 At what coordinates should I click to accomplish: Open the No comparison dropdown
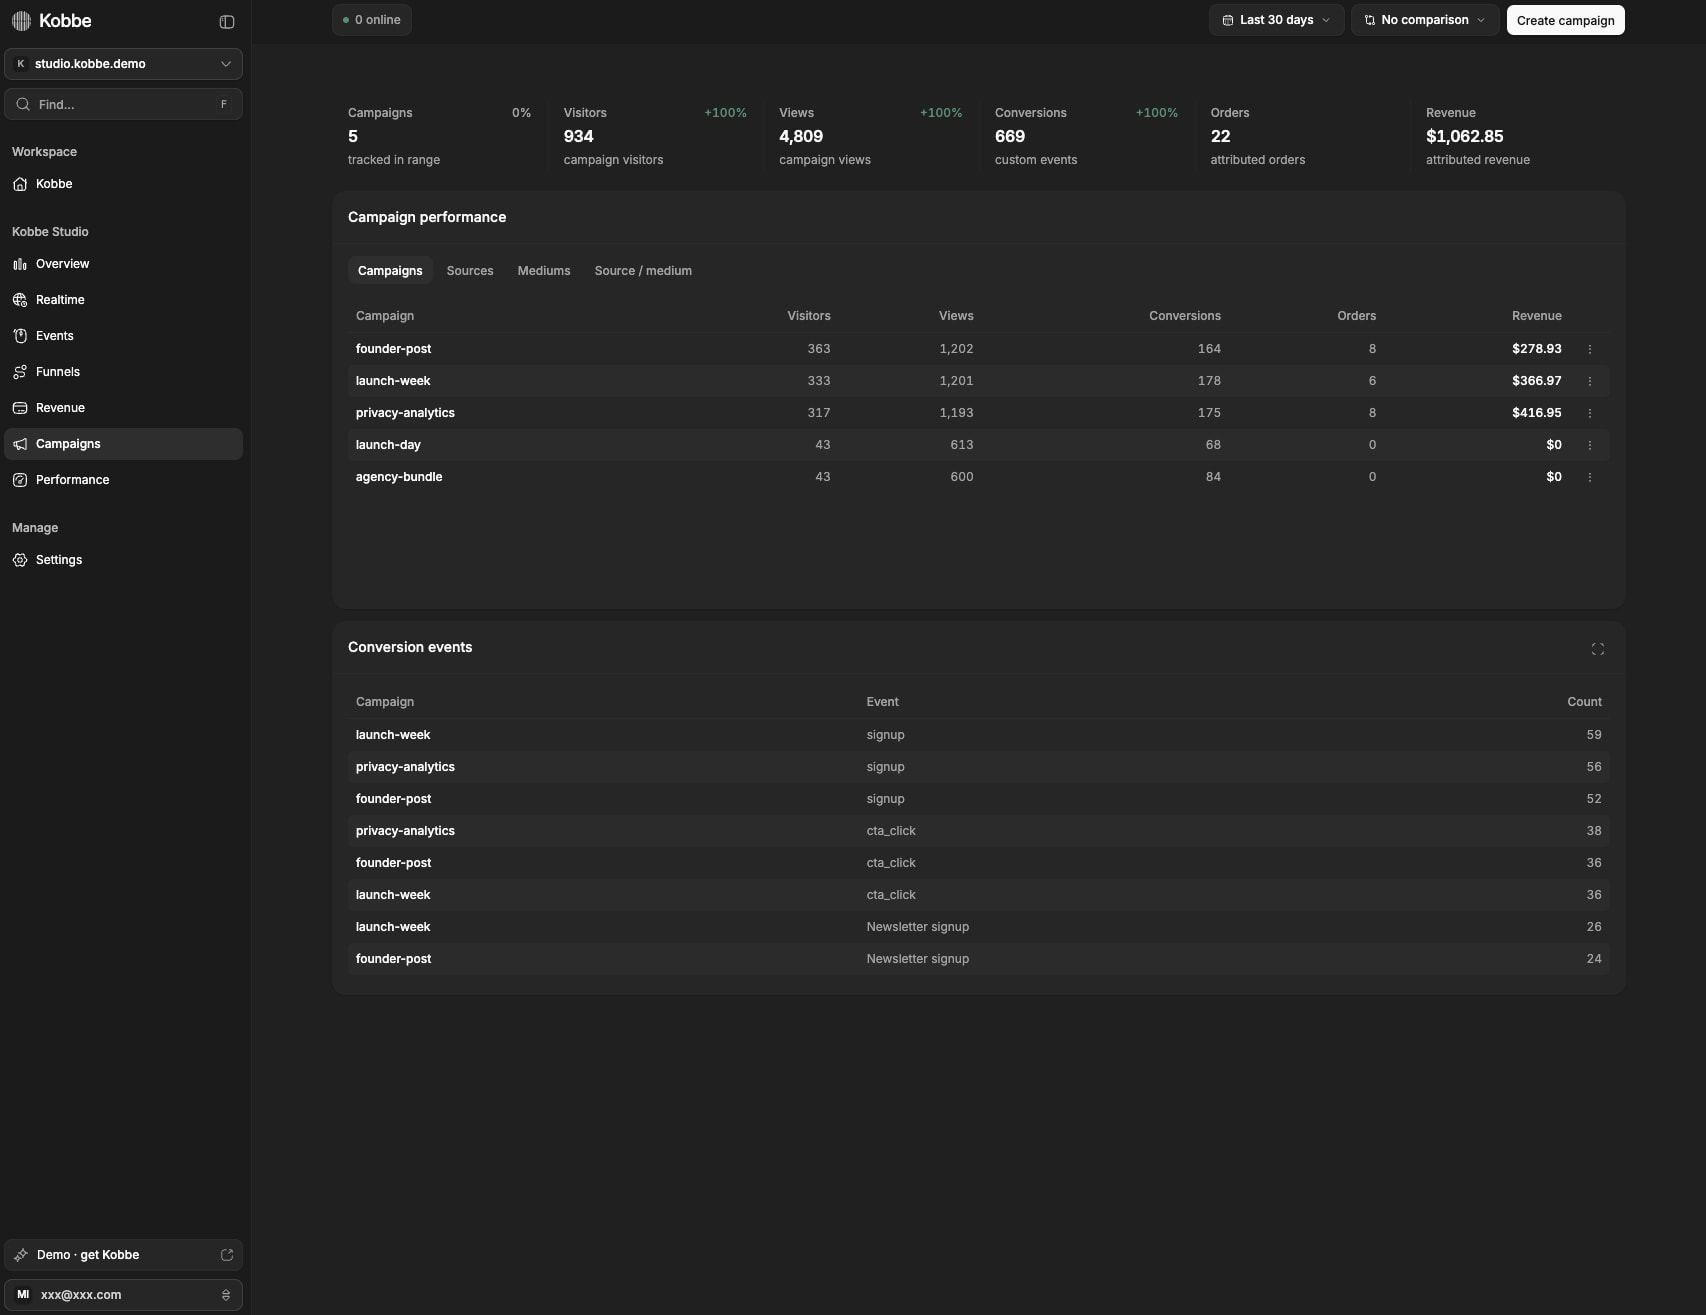[1425, 20]
